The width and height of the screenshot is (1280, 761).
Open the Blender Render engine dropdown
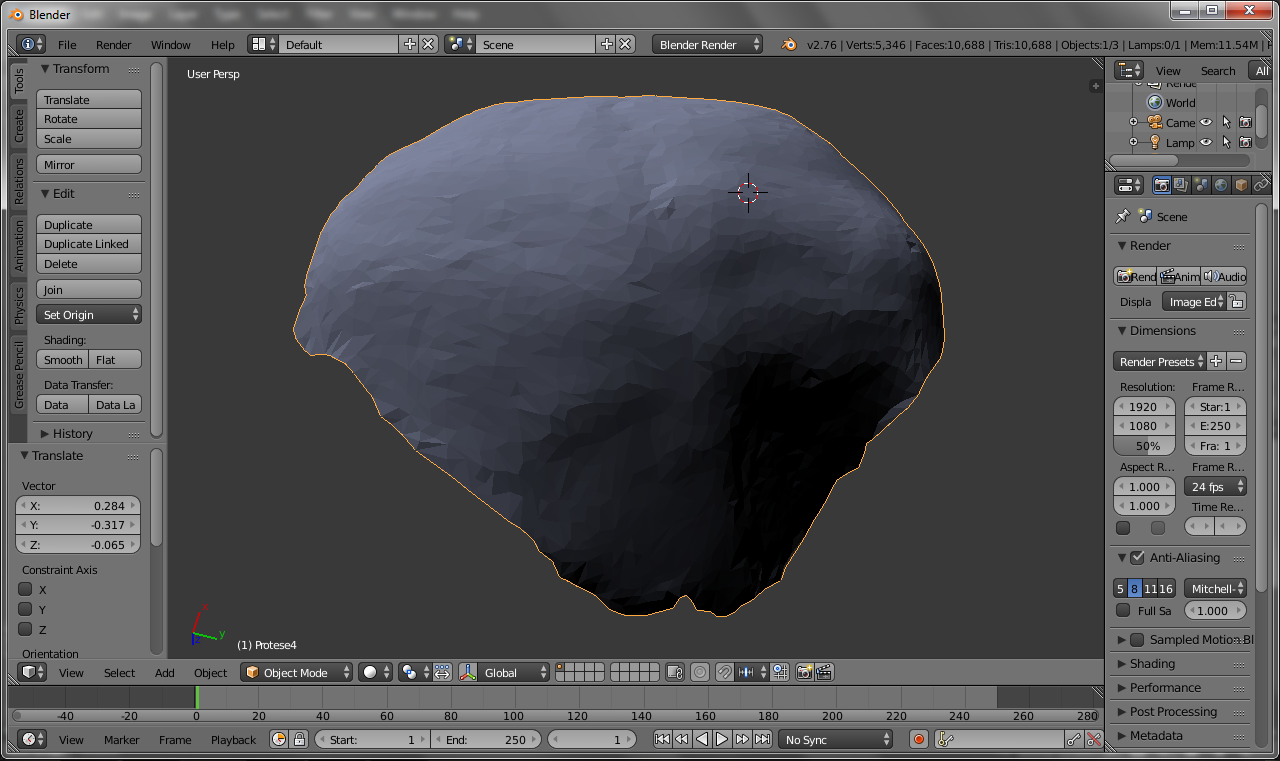[x=707, y=44]
